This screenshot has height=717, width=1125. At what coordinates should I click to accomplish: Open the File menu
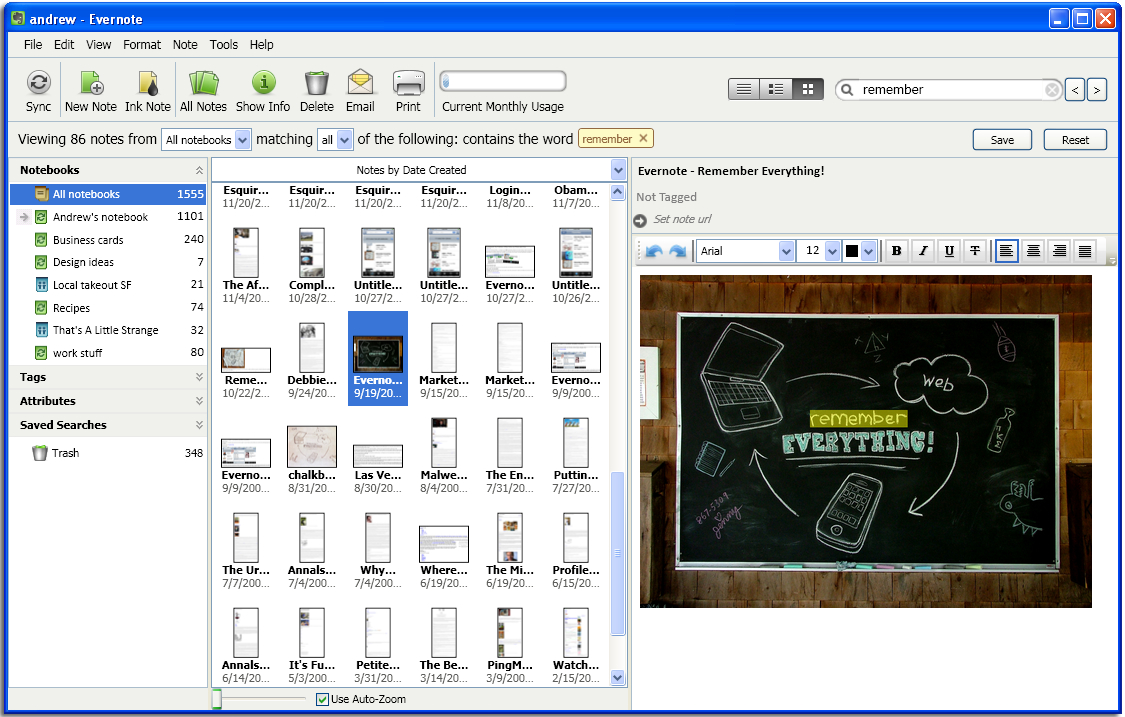point(33,44)
